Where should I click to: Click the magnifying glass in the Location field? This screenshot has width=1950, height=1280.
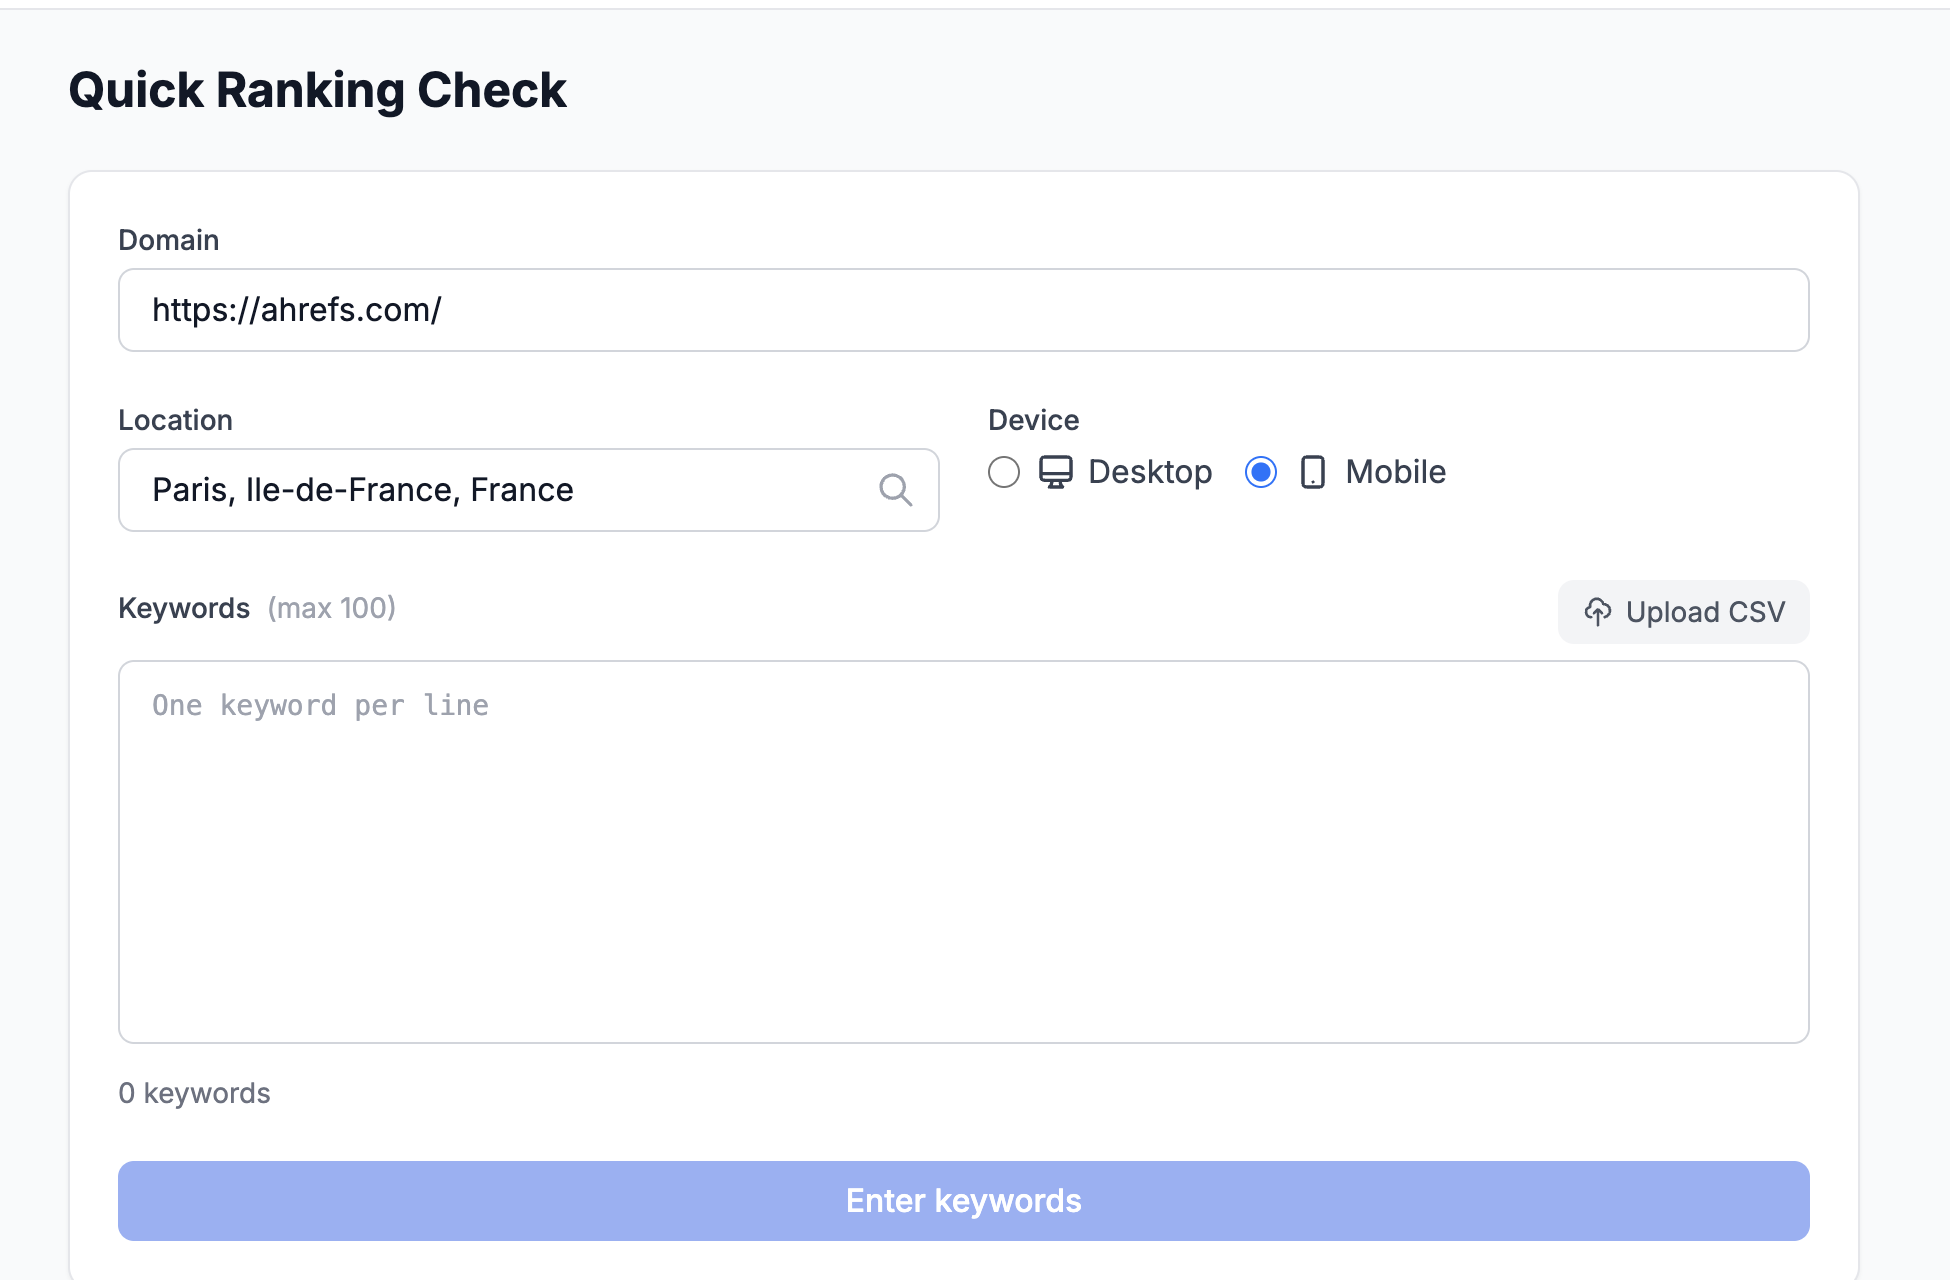click(x=897, y=490)
